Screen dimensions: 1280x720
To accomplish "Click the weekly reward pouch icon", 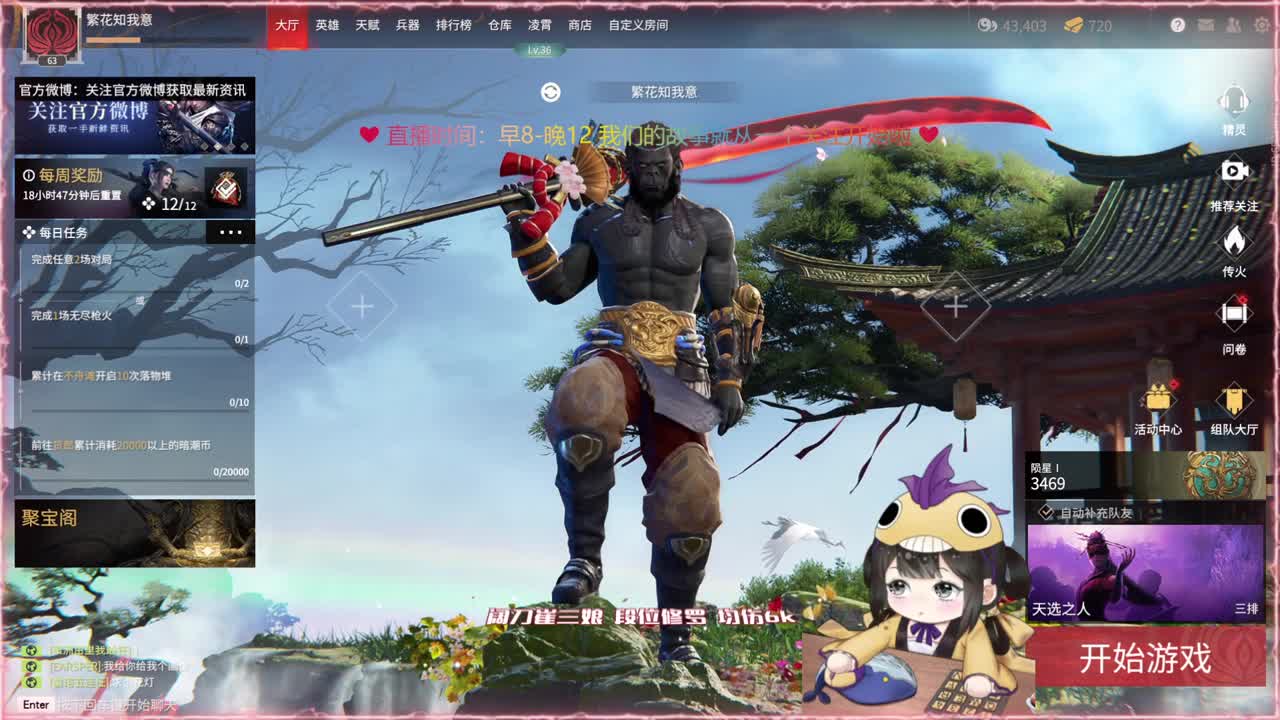I will (226, 188).
